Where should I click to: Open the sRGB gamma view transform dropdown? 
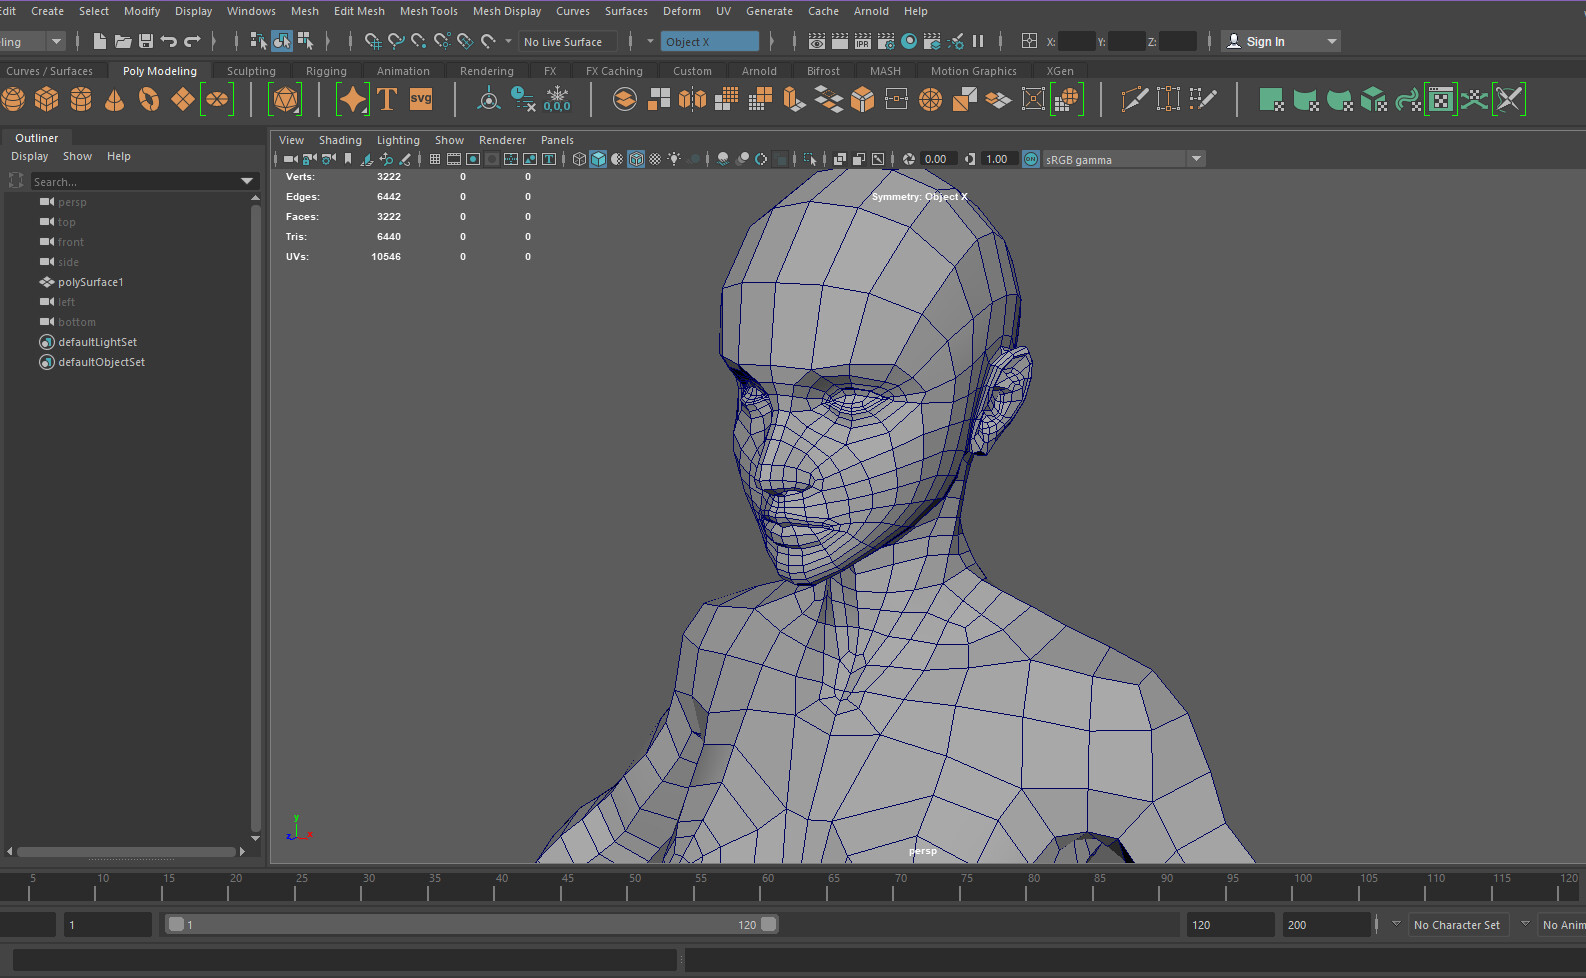pyautogui.click(x=1196, y=159)
